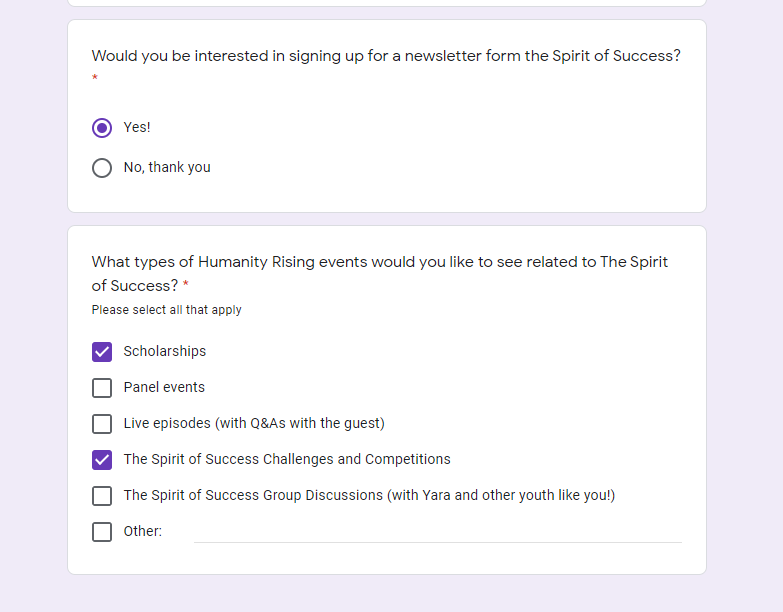Uncheck the Scholarships checkbox
This screenshot has height=612, width=783.
pyautogui.click(x=102, y=352)
